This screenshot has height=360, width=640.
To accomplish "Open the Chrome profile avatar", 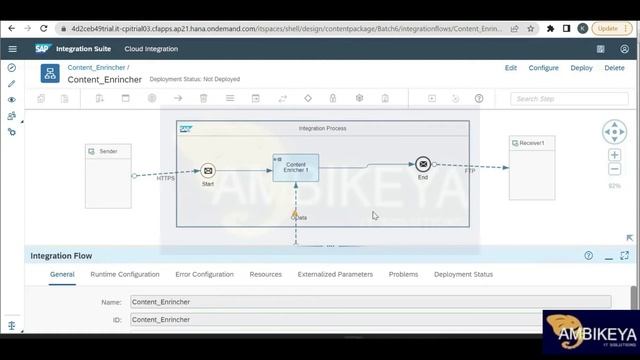I will tap(582, 29).
